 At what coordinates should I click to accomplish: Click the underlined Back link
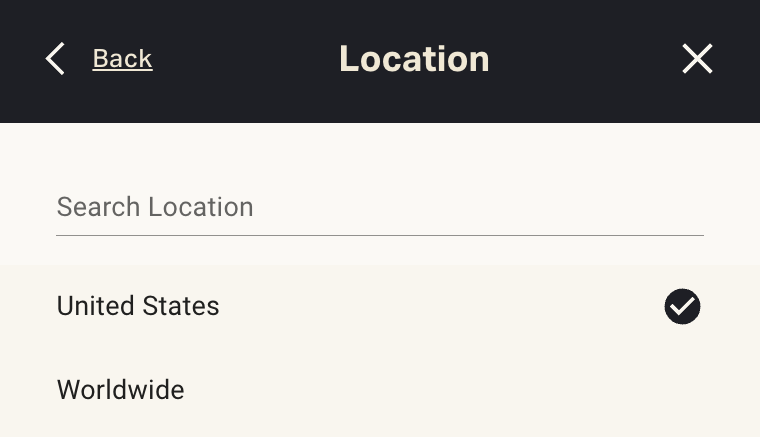pos(122,59)
